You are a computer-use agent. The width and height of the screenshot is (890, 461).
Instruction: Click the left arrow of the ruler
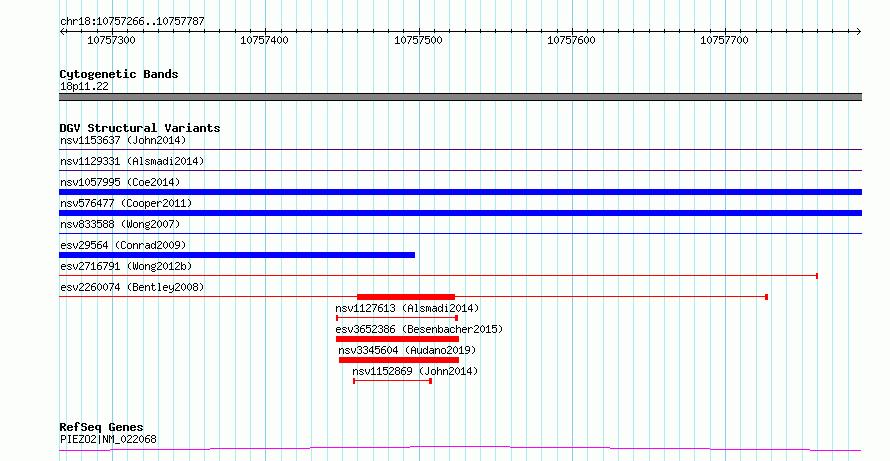point(62,31)
